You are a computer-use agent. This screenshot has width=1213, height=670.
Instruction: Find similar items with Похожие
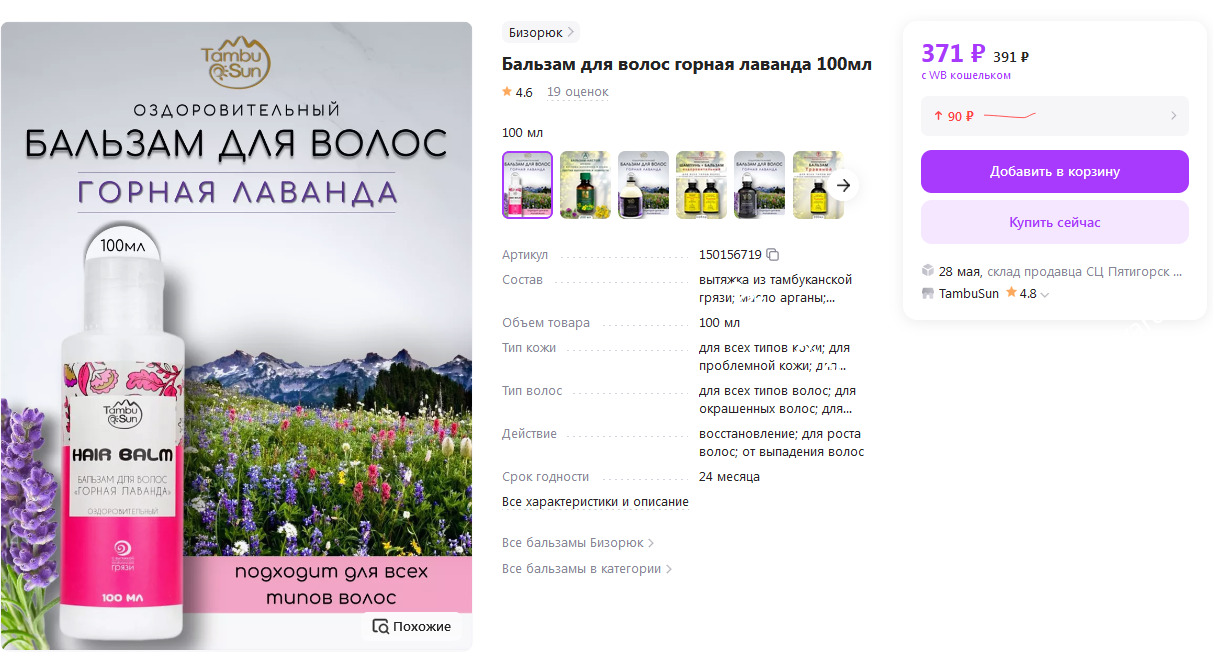(412, 626)
